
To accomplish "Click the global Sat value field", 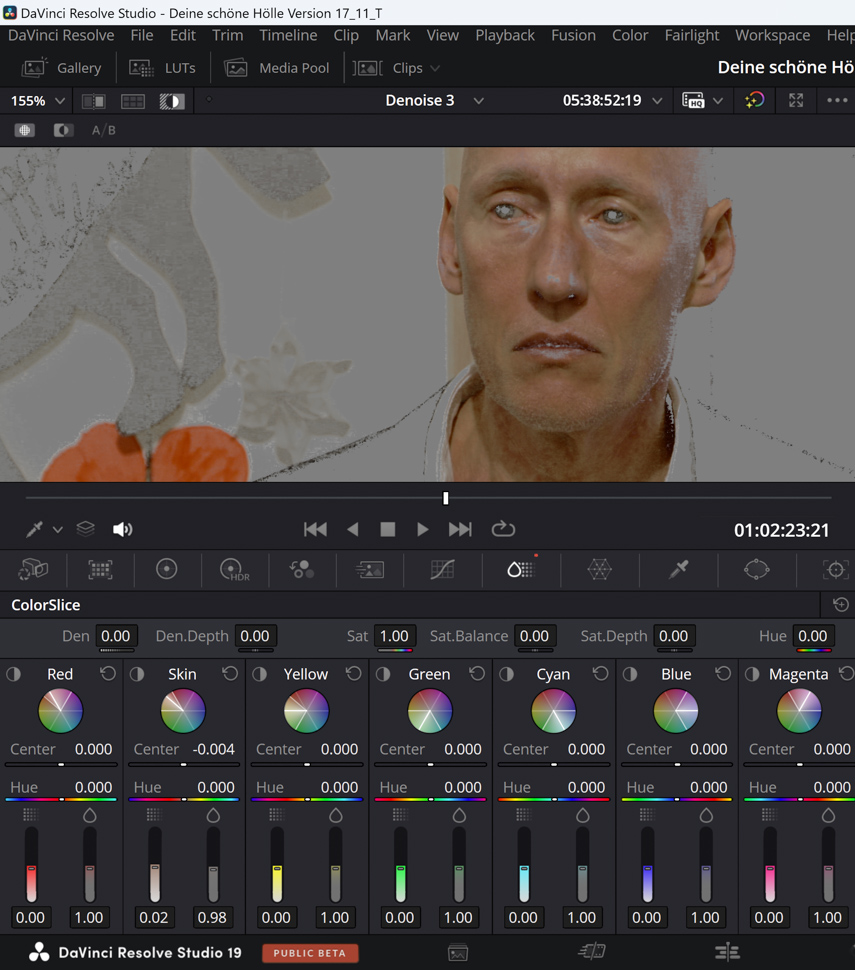I will point(394,636).
